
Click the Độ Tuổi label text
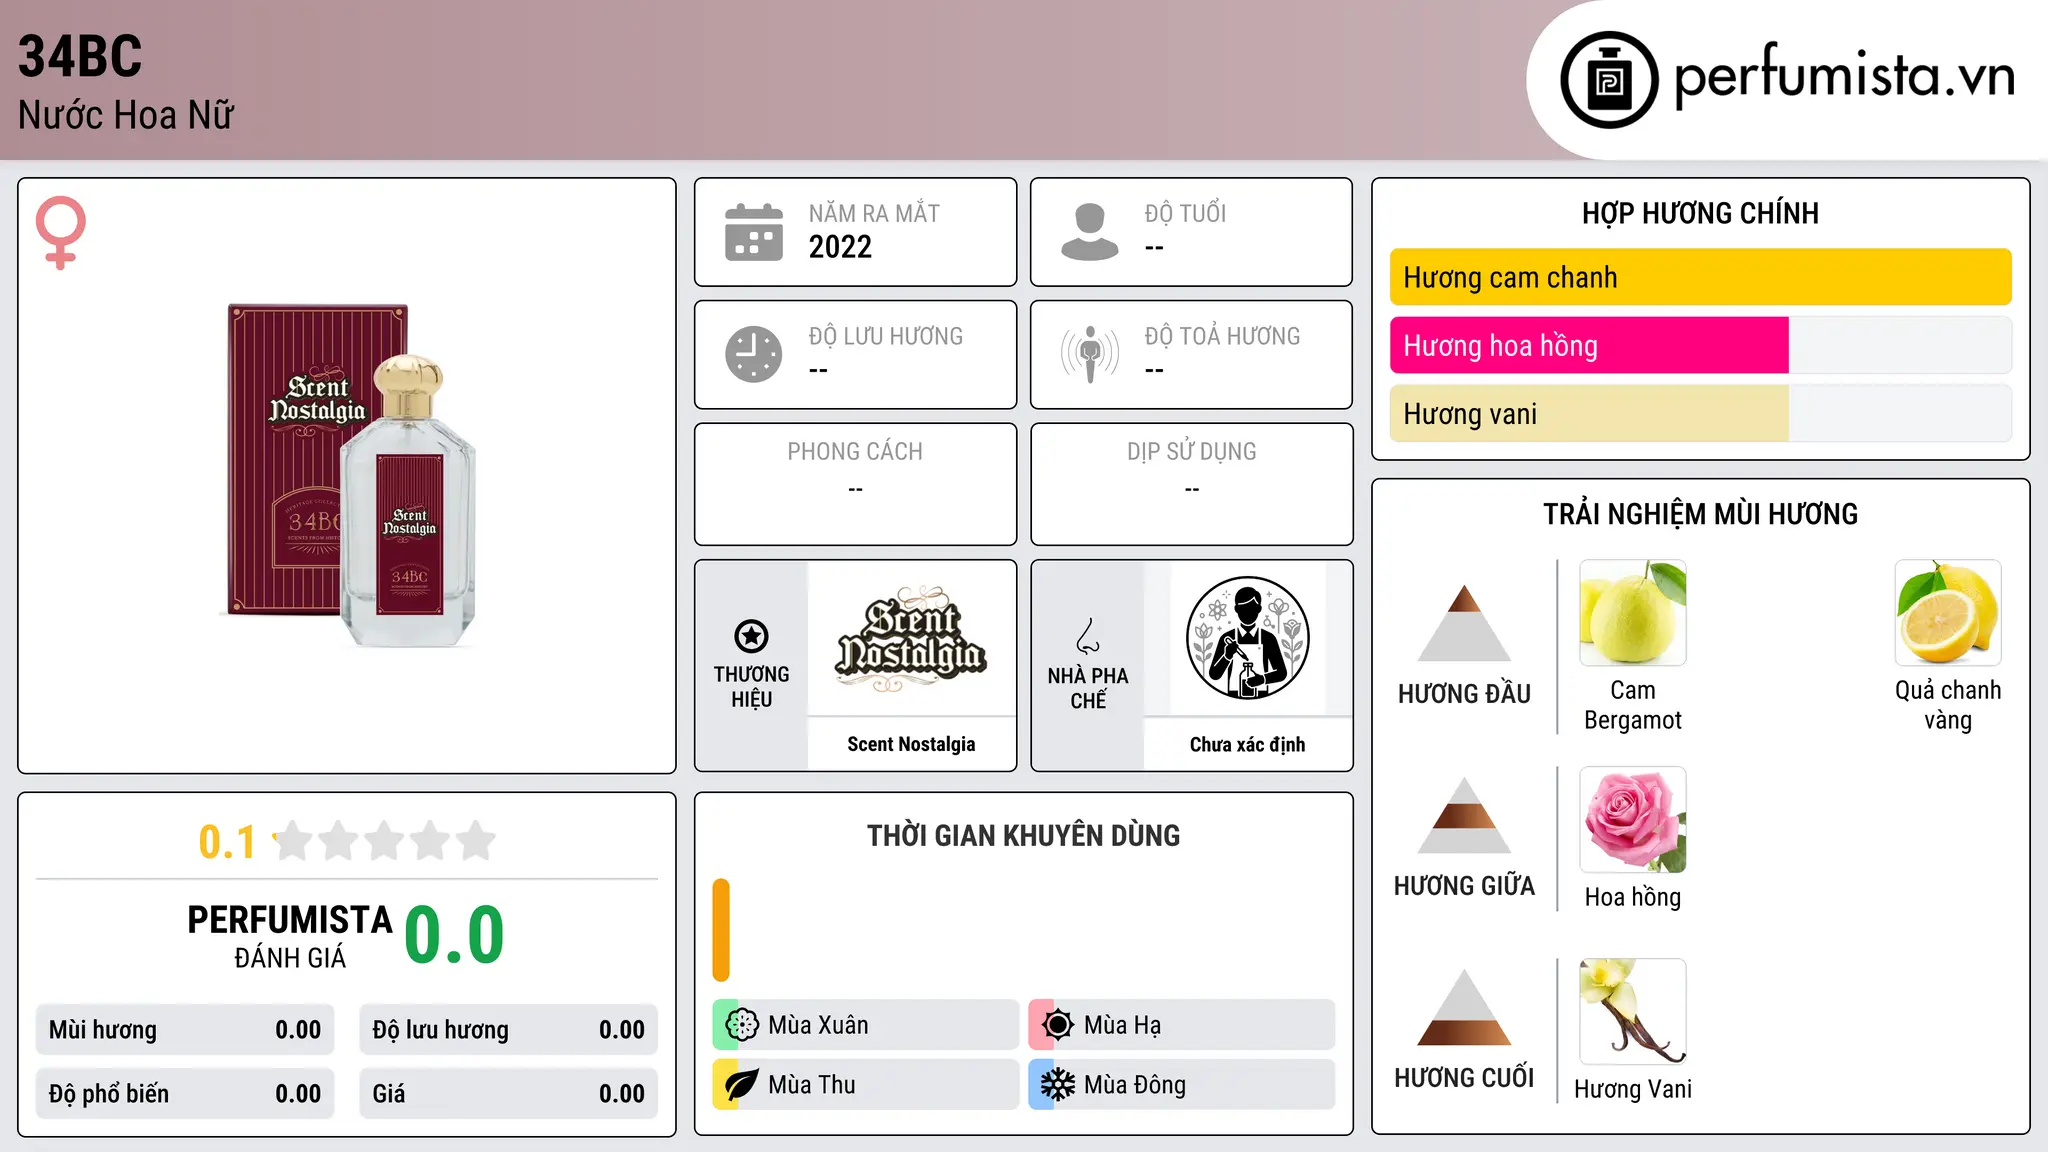1185,213
